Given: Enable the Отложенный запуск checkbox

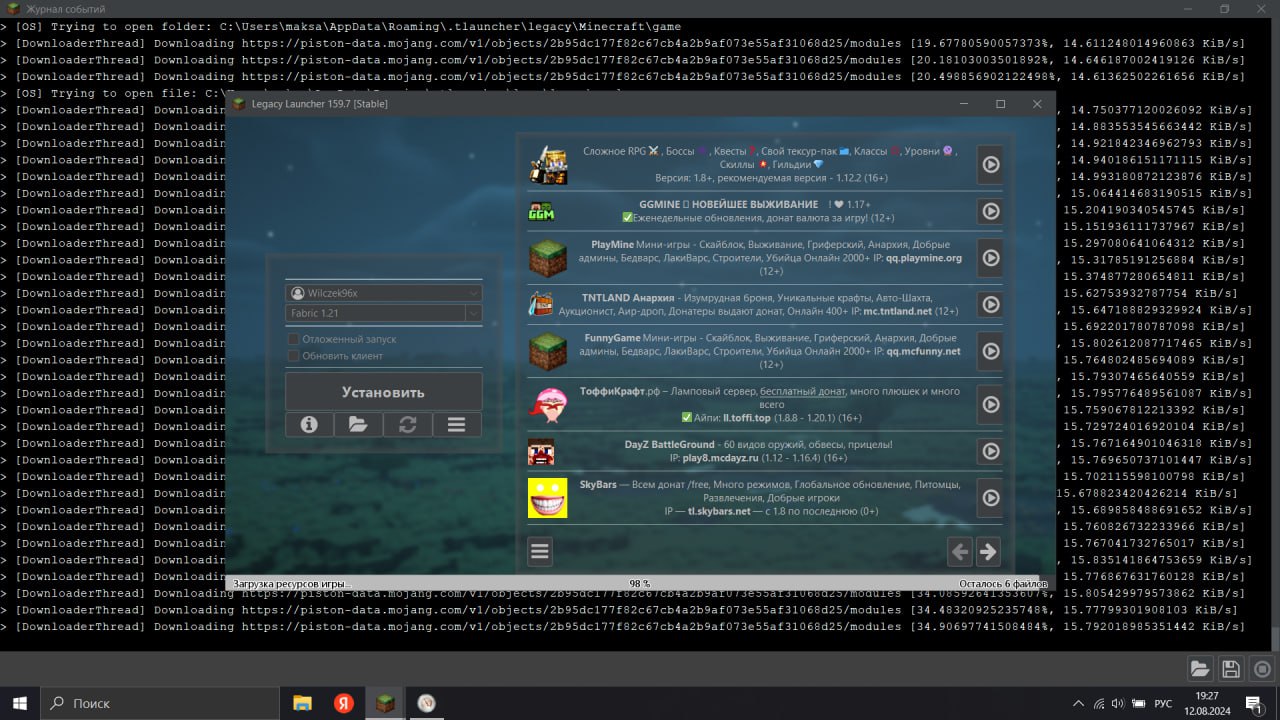Looking at the screenshot, I should (294, 339).
